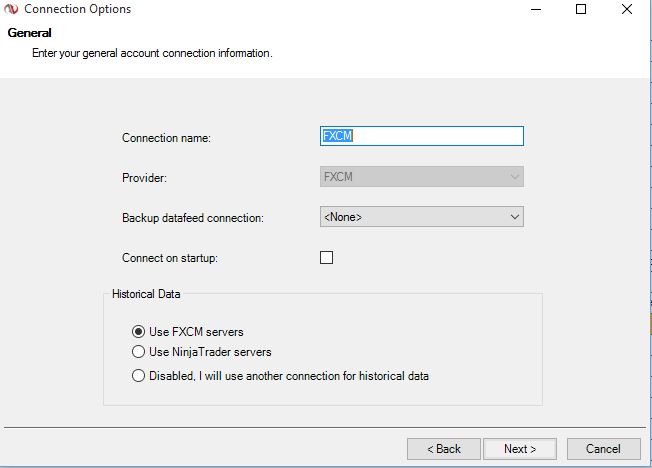The height and width of the screenshot is (468, 652).
Task: Click the "Backup datafeed connection:" label
Action: [x=193, y=217]
